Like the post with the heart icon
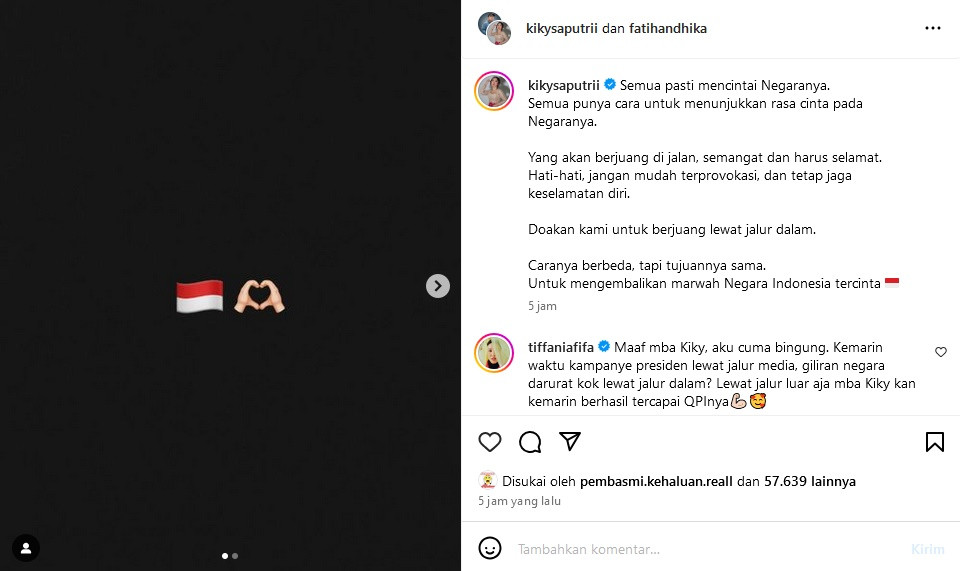 tap(490, 442)
